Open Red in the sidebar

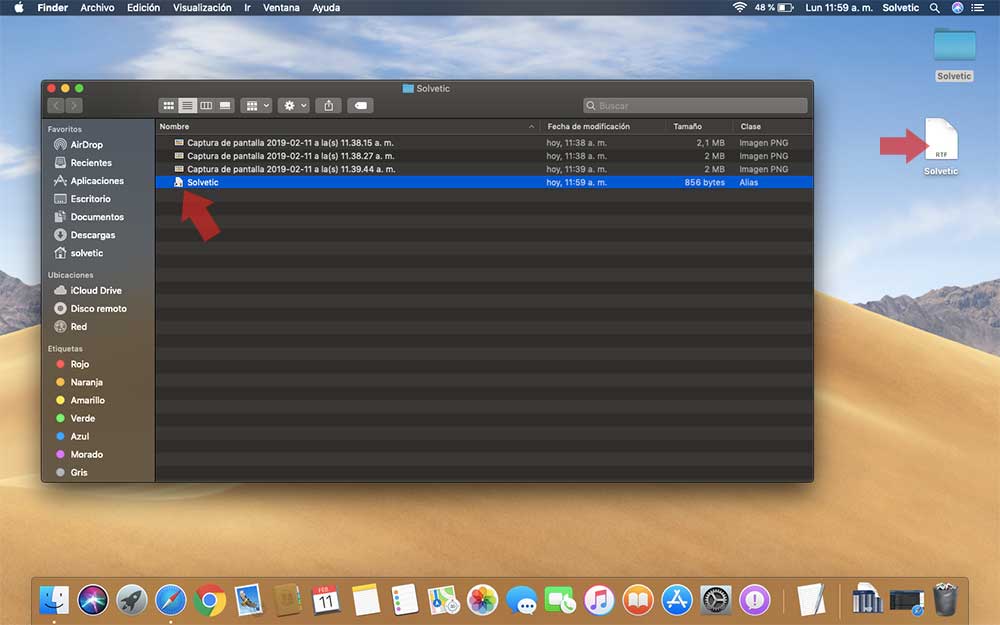[71, 327]
